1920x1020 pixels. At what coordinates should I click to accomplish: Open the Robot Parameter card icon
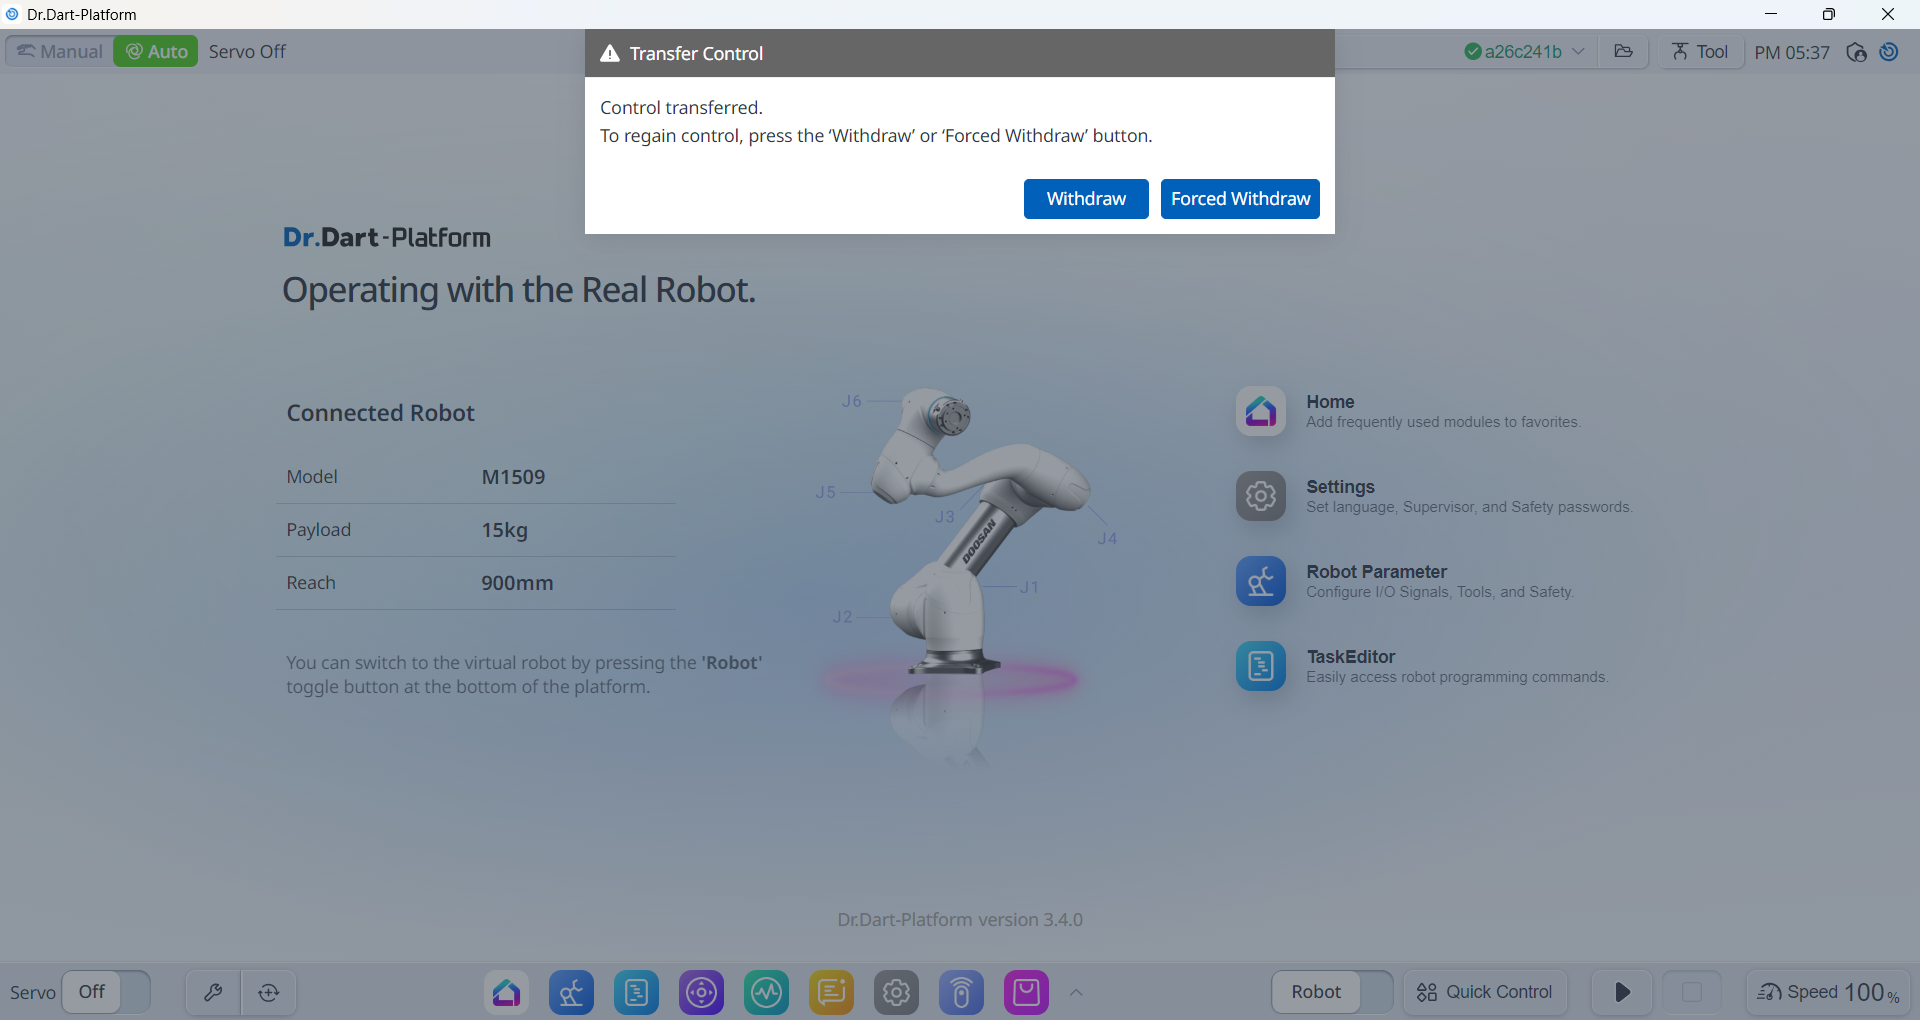[x=1261, y=581]
